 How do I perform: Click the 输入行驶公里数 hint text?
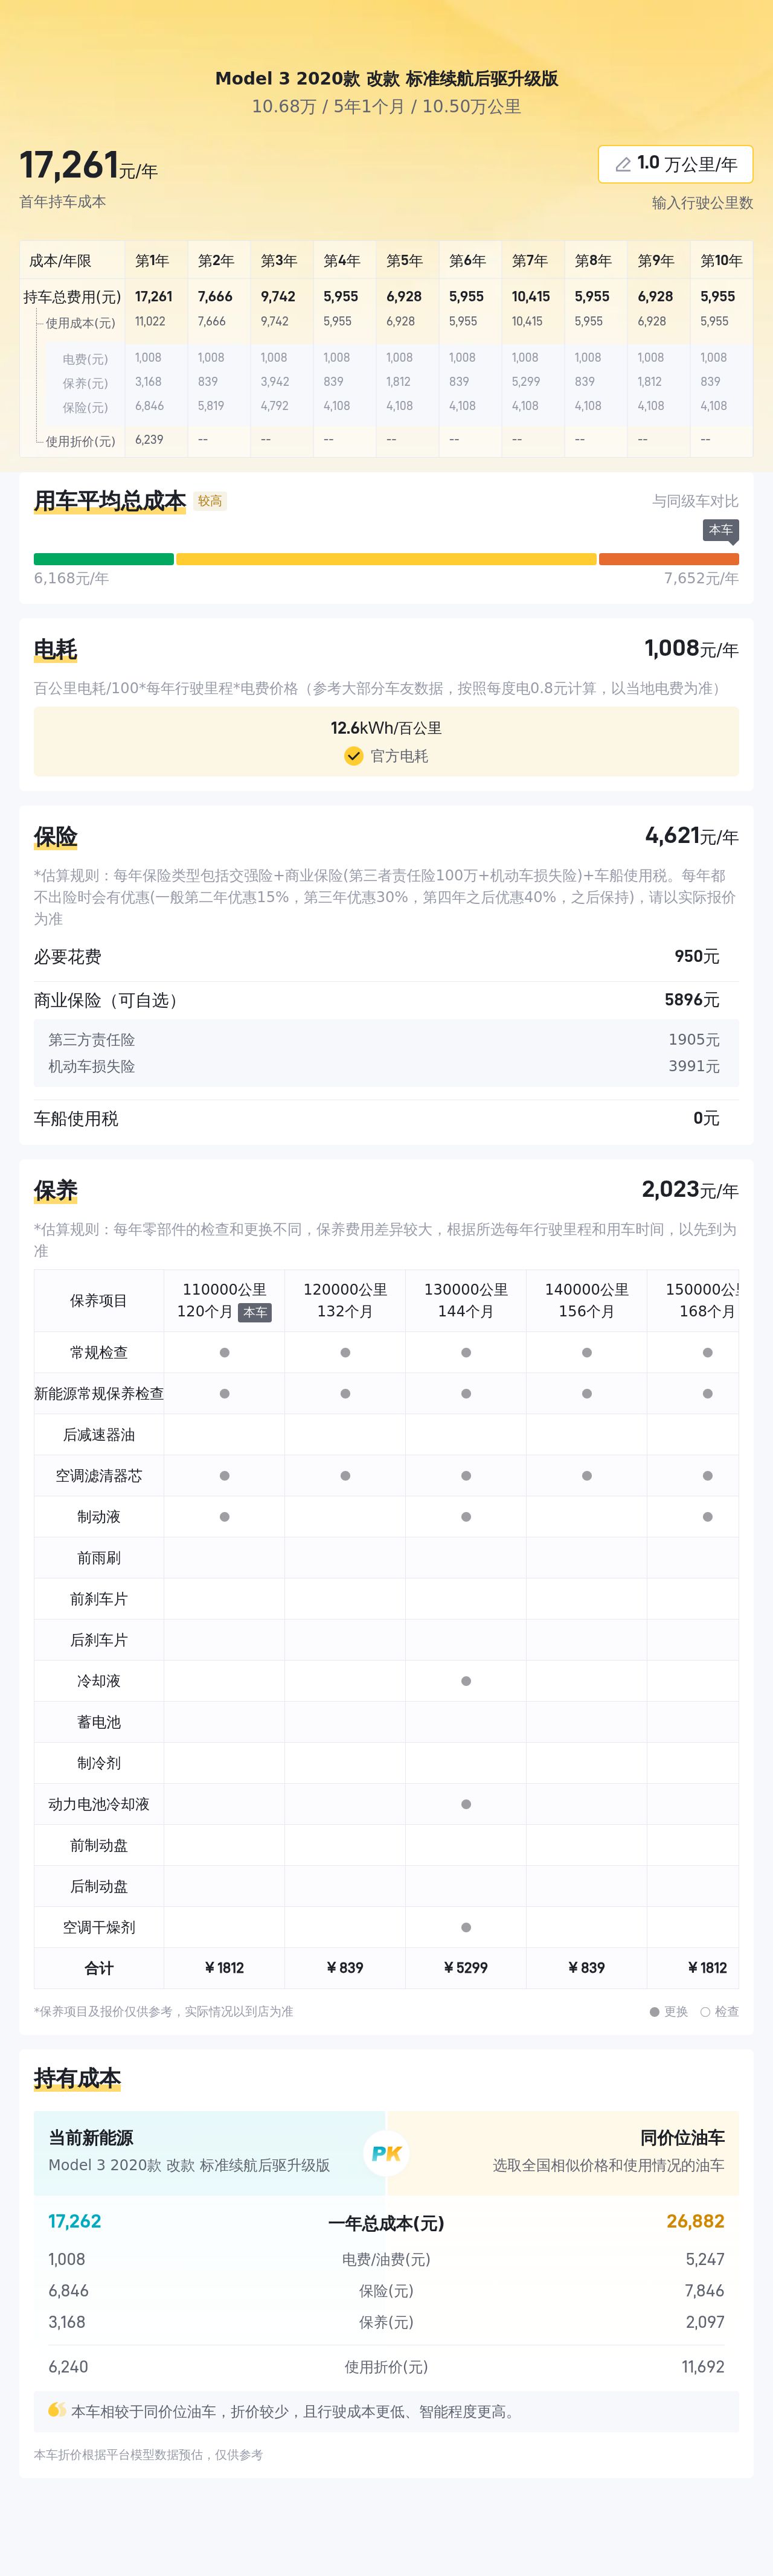click(x=702, y=203)
